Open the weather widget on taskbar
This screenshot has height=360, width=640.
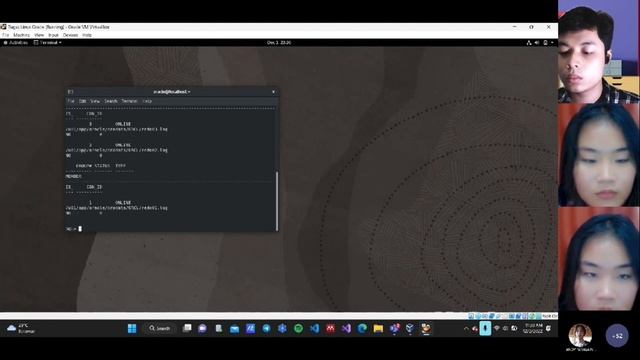point(21,329)
